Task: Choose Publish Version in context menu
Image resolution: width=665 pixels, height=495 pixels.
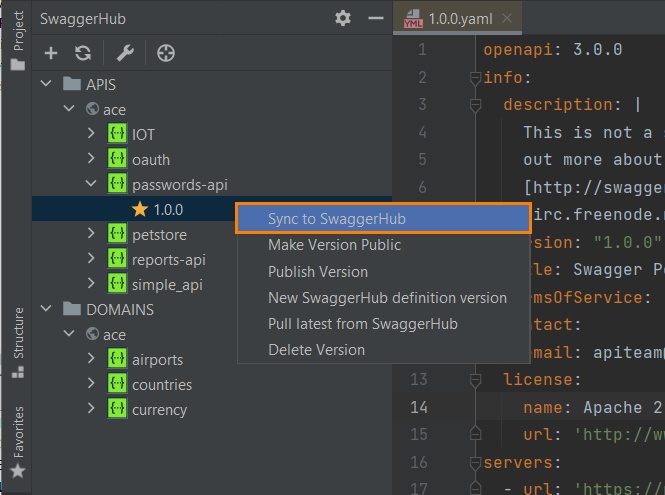Action: 318,272
